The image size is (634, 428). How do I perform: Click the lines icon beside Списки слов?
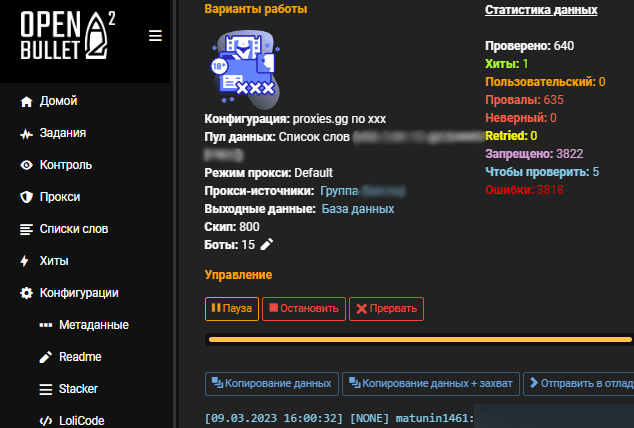[x=26, y=229]
